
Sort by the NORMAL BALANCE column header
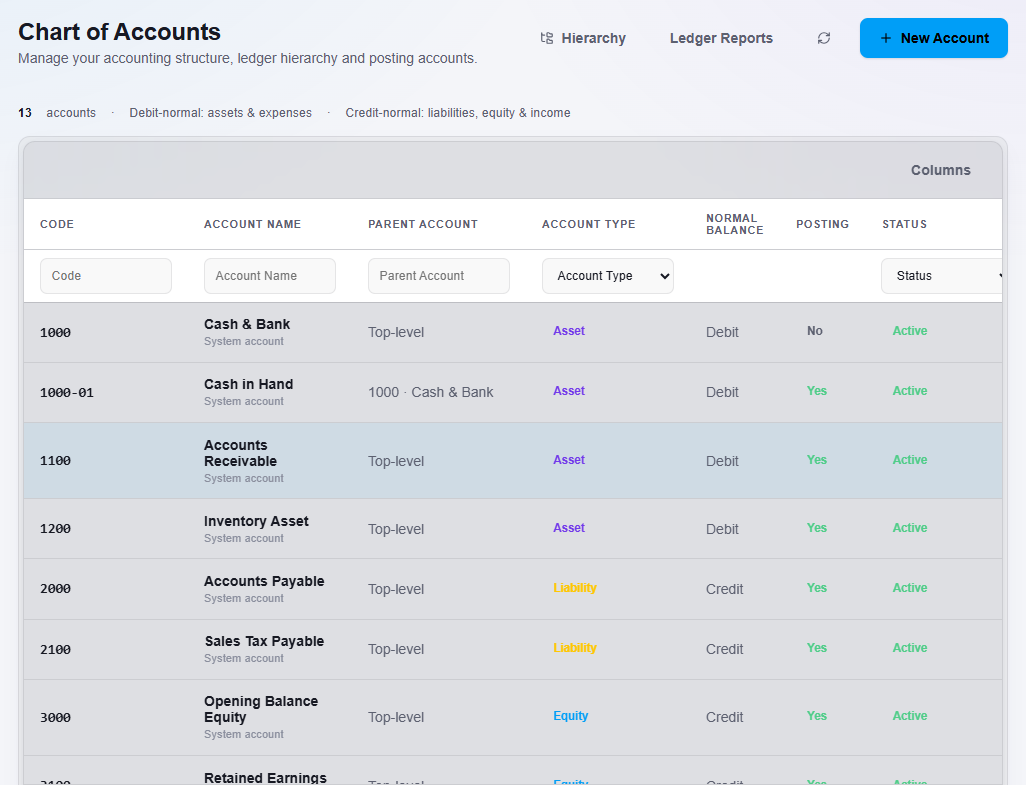click(734, 224)
